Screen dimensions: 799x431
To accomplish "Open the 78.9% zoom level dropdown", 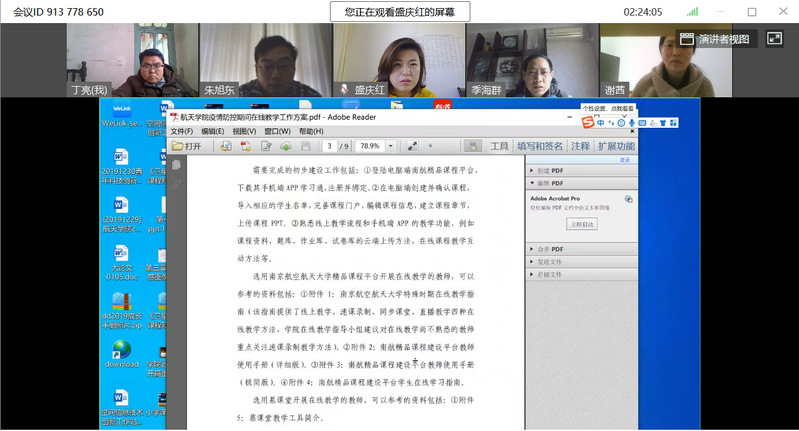I will coord(390,146).
